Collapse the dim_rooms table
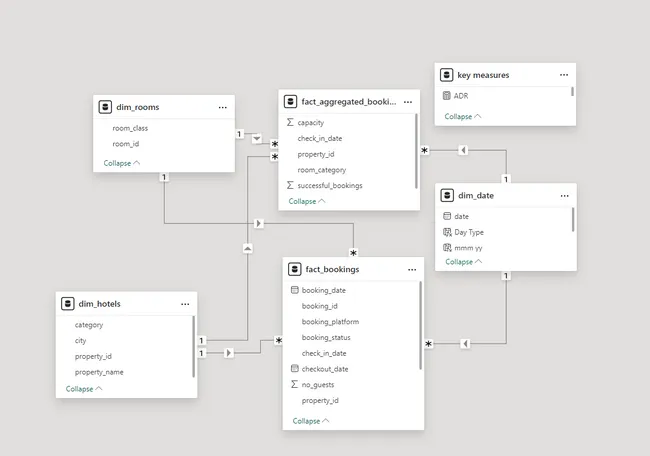The height and width of the screenshot is (456, 650). pyautogui.click(x=122, y=163)
